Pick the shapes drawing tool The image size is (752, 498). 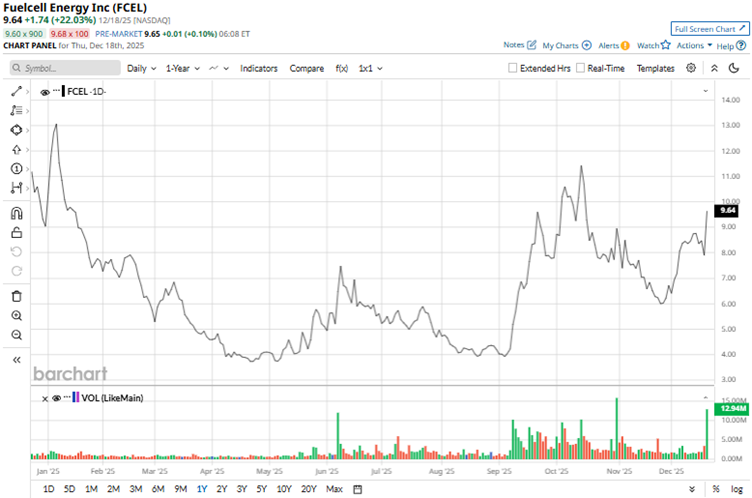click(x=16, y=130)
